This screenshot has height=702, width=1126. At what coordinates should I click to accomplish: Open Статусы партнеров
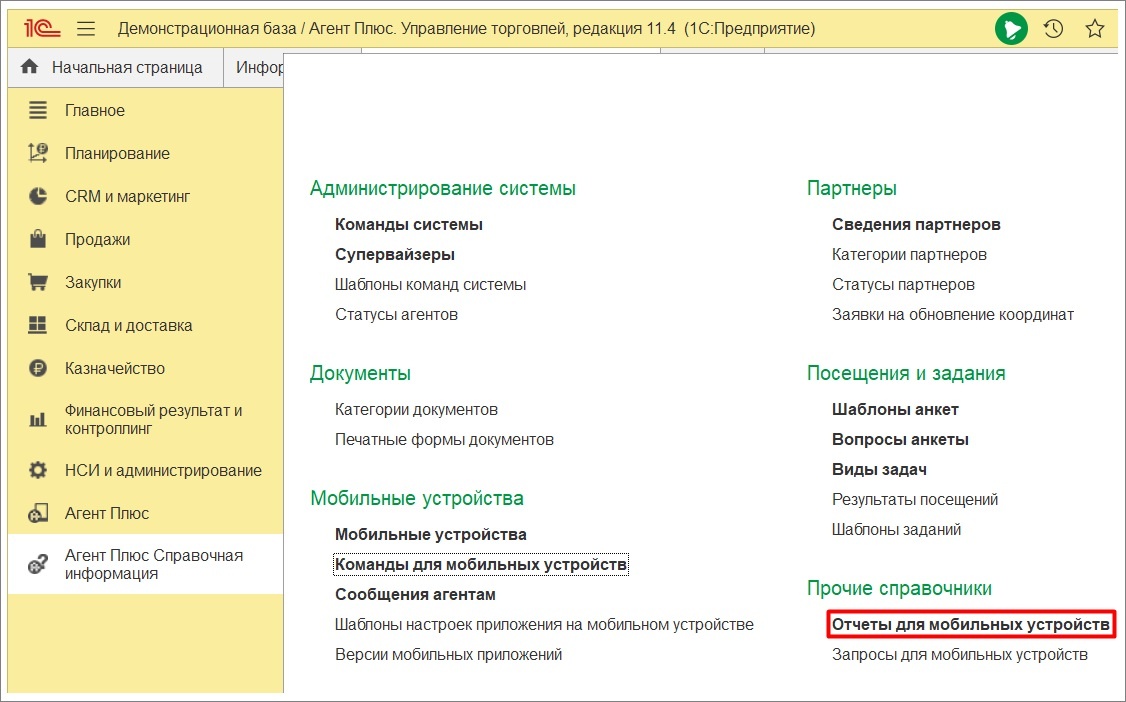click(x=903, y=285)
